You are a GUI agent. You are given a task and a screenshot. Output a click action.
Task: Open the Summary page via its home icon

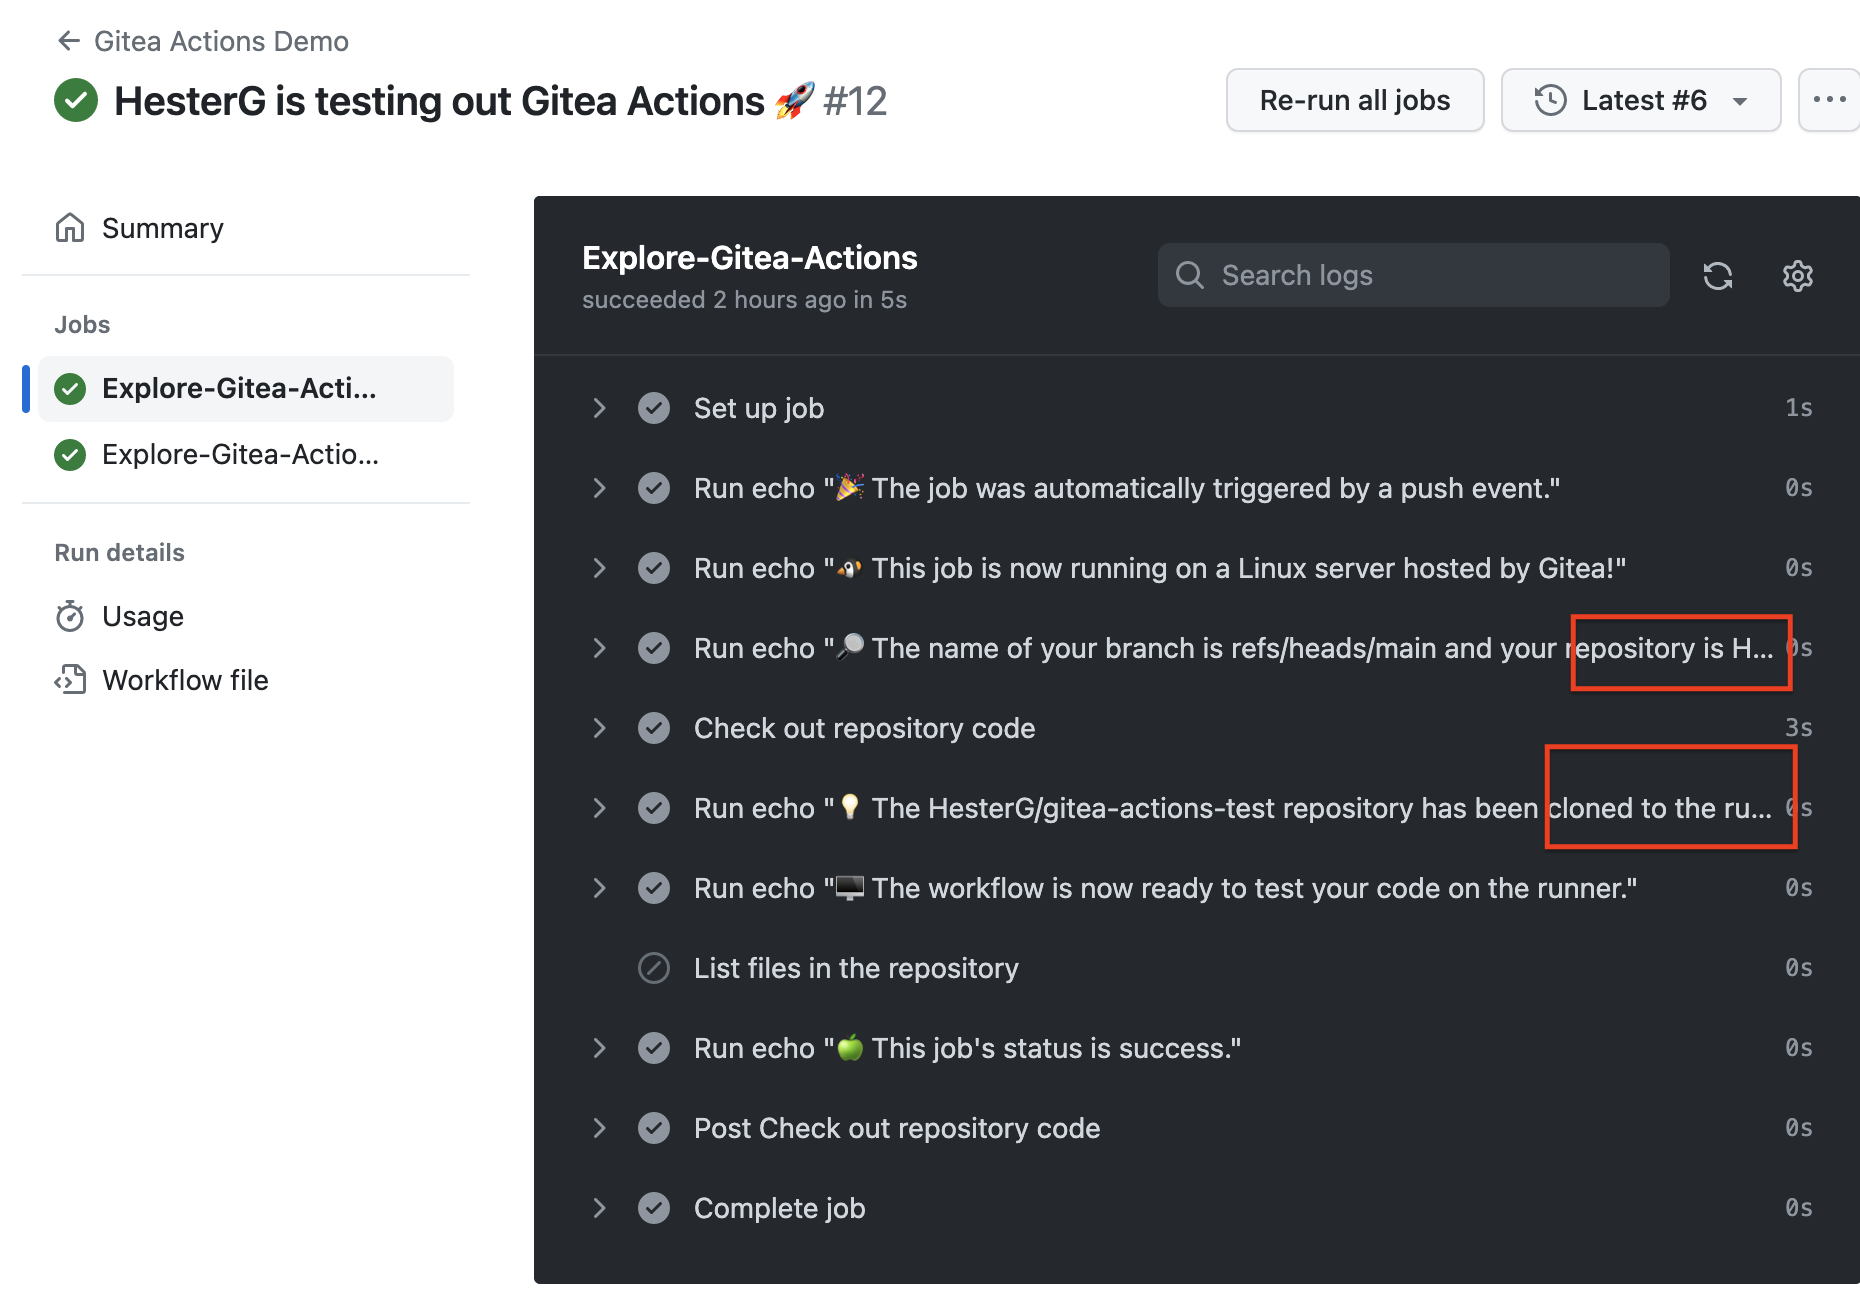tap(70, 228)
